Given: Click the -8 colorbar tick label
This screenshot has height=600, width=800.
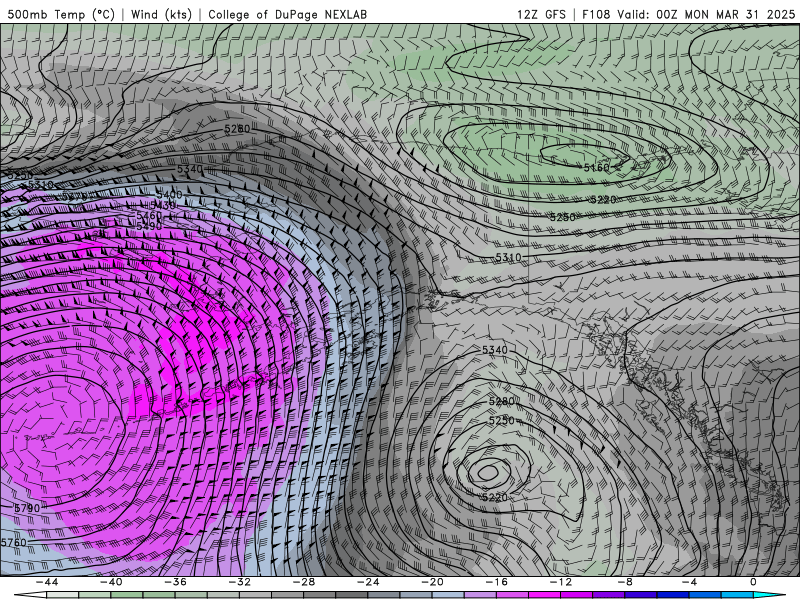Looking at the screenshot, I should click(x=626, y=582).
